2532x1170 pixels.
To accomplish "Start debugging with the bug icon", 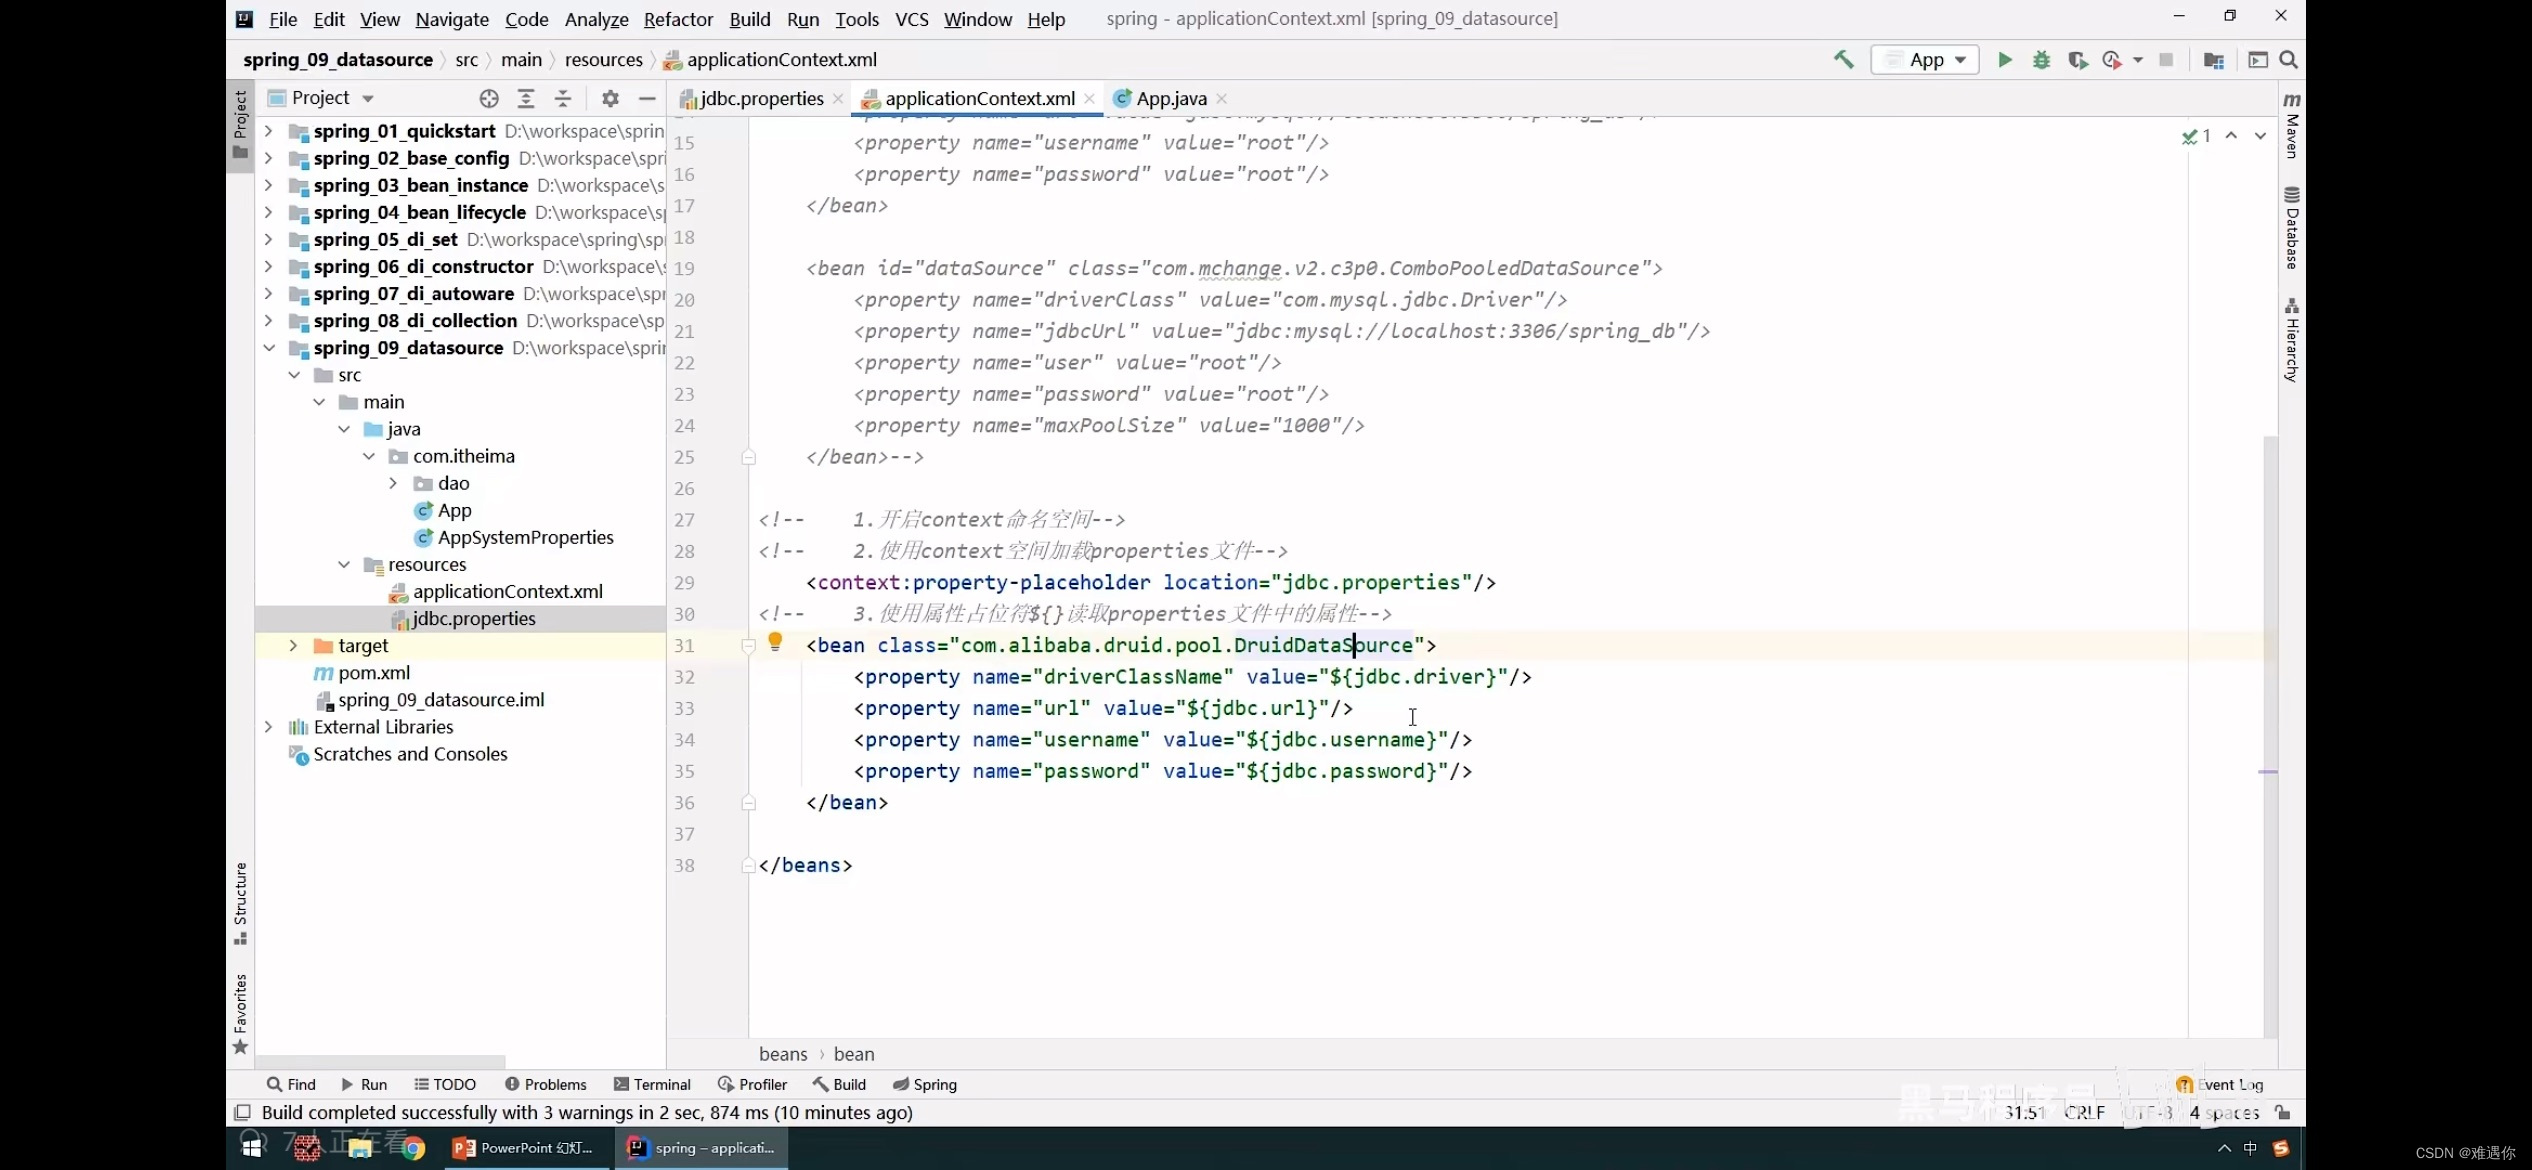I will tap(2041, 60).
